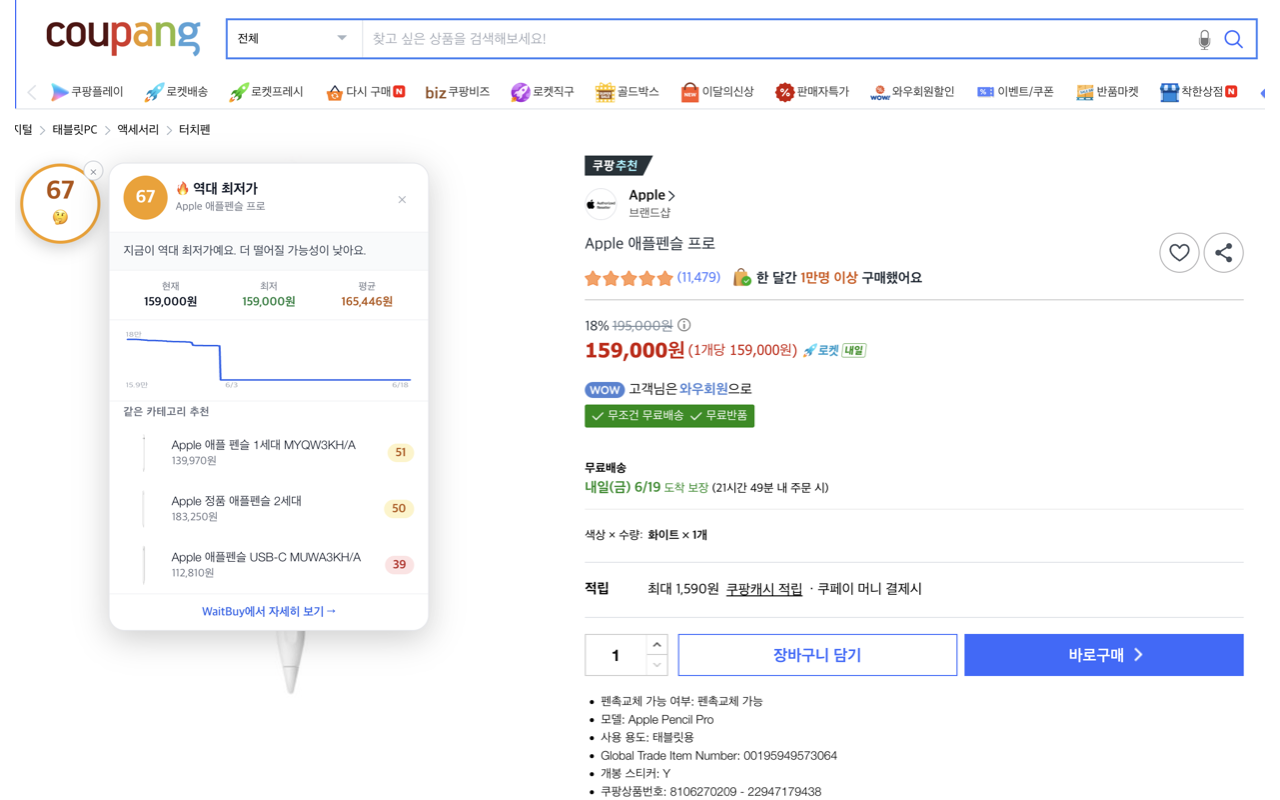Viewport: 1280px width, 800px height.
Task: Open 이벤트/쿠폰 menu item
Action: coord(1015,92)
